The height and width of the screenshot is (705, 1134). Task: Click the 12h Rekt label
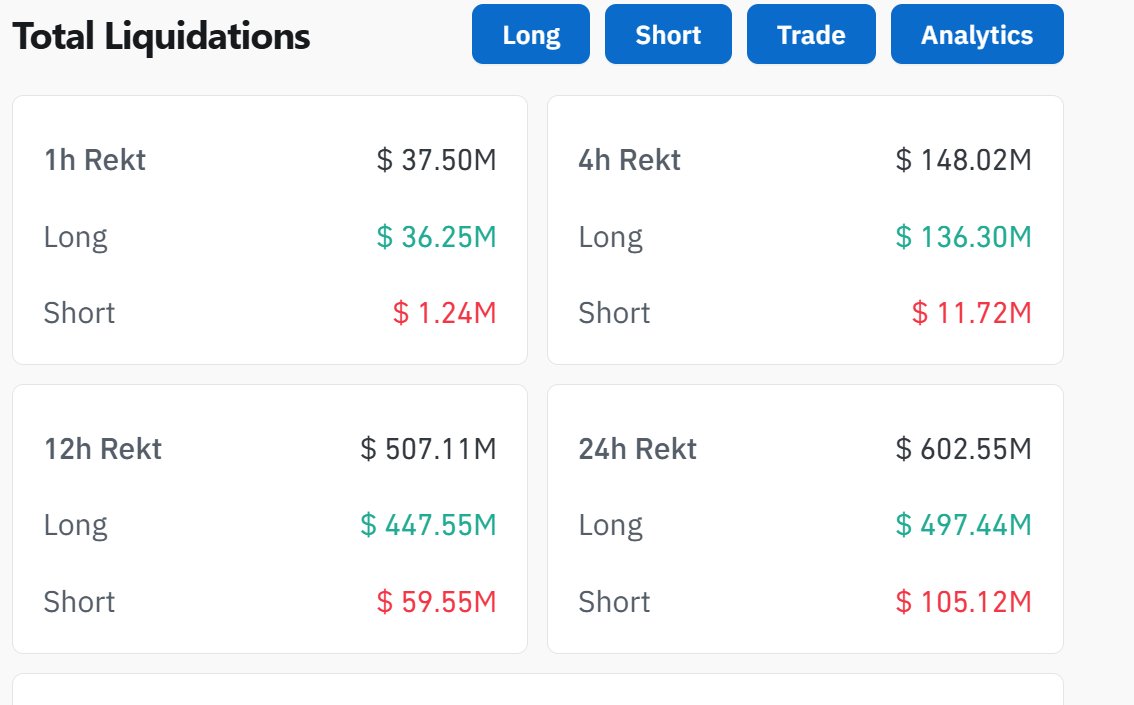pyautogui.click(x=103, y=449)
